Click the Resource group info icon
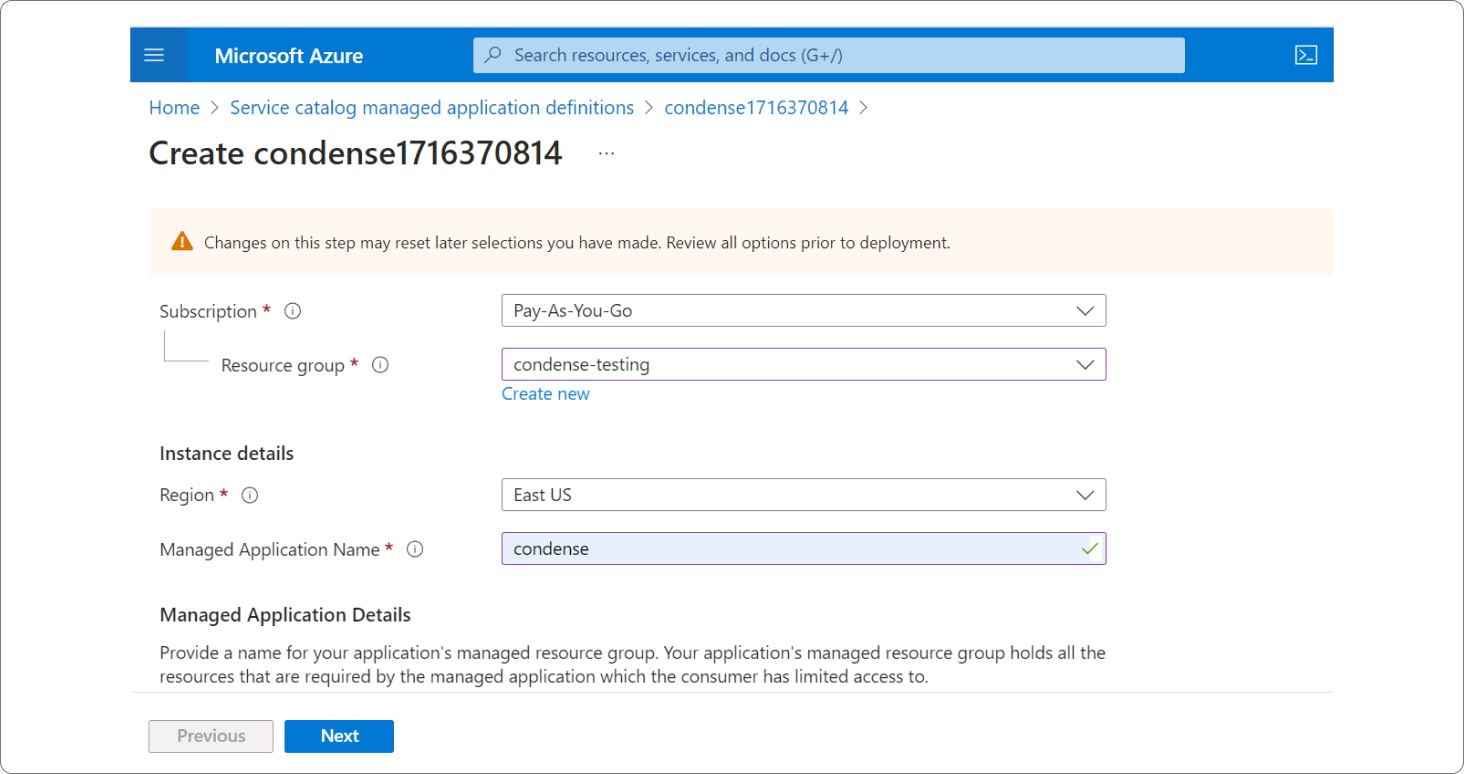 click(x=380, y=365)
